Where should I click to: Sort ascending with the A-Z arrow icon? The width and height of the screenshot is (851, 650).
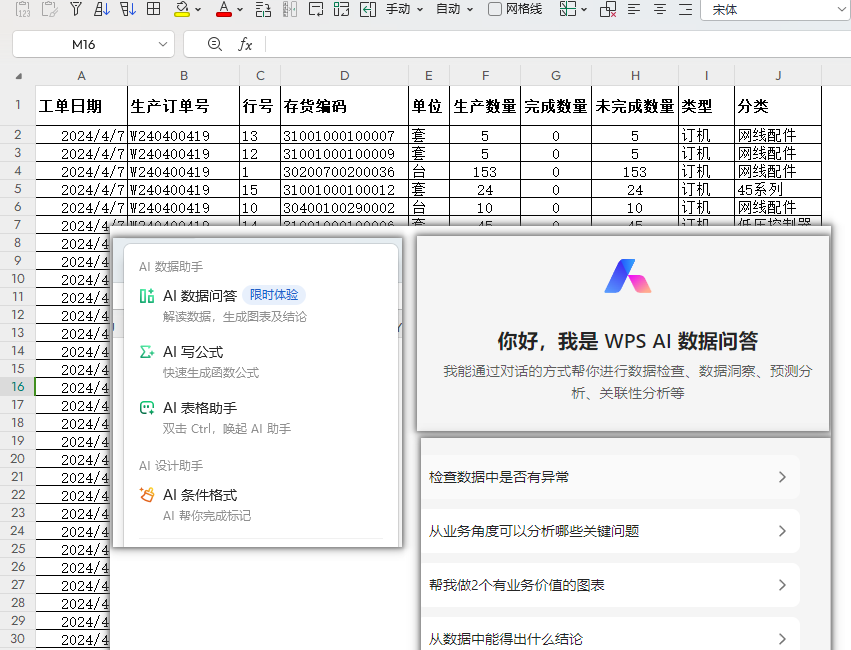pos(101,9)
